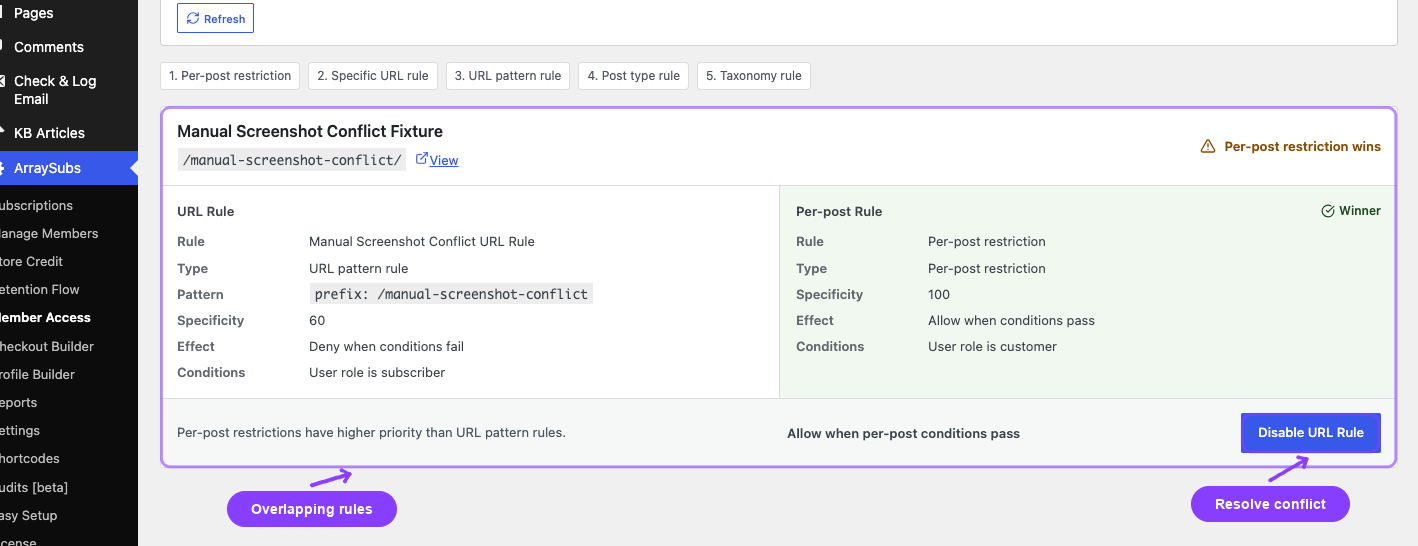
Task: Click the 'Manual Screenshot Conflict Fixture' heading
Action: pyautogui.click(x=310, y=131)
